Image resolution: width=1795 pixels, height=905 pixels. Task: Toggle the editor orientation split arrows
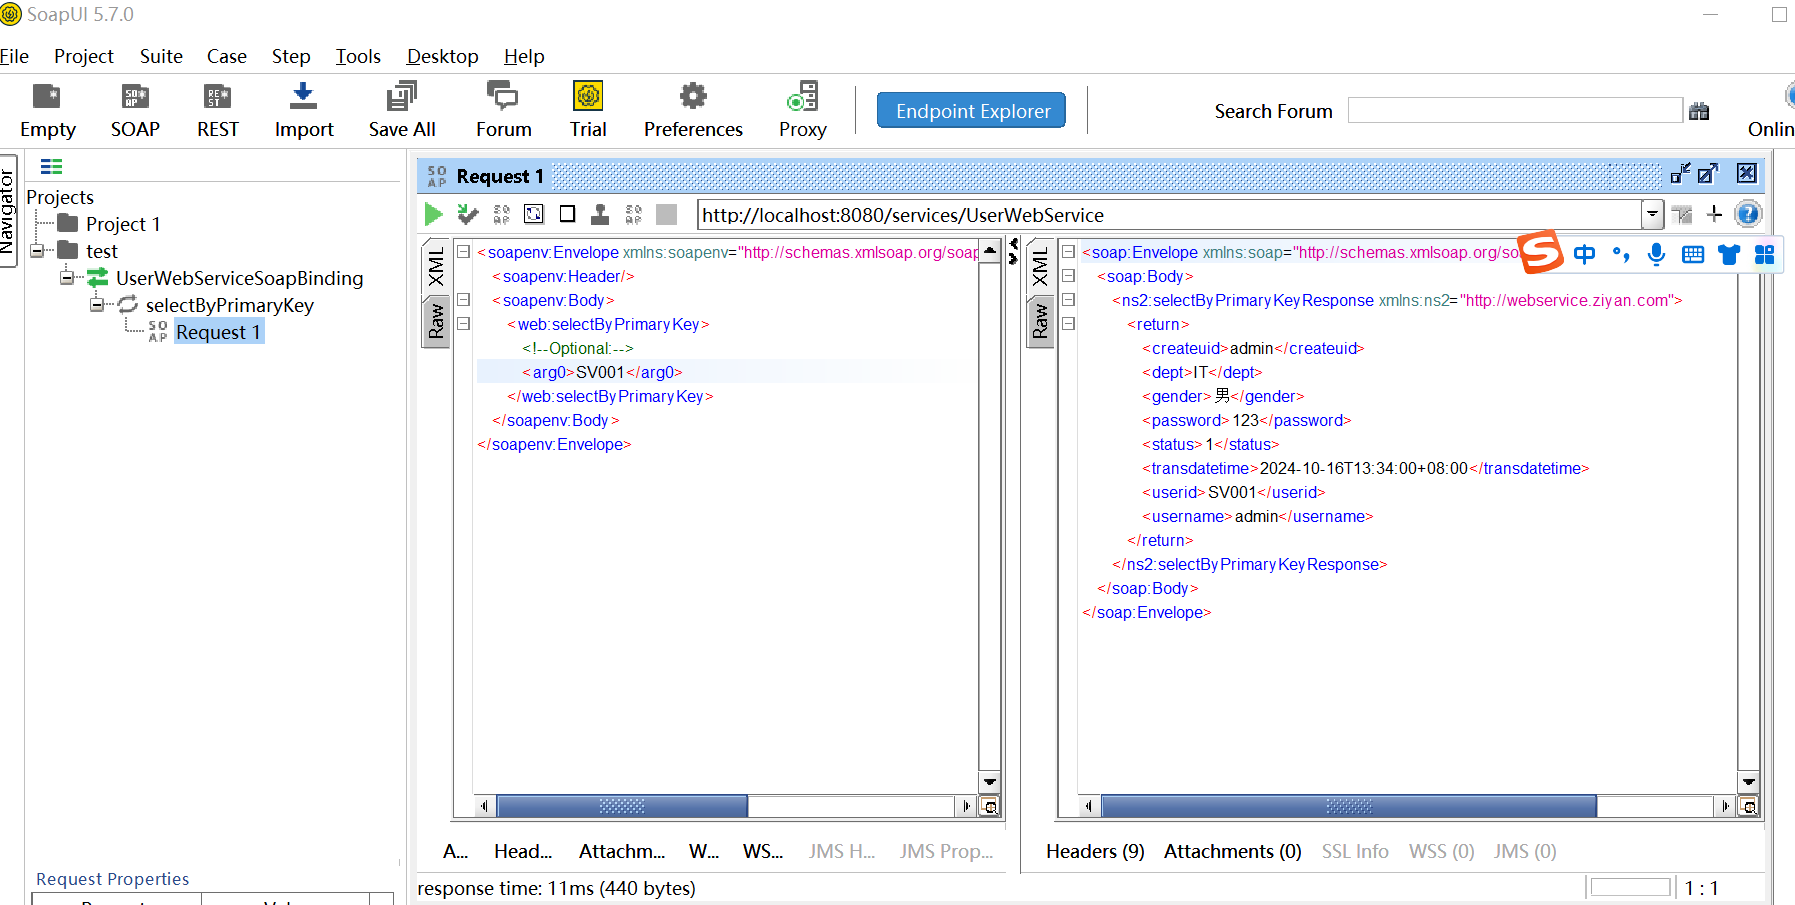pos(1013,251)
